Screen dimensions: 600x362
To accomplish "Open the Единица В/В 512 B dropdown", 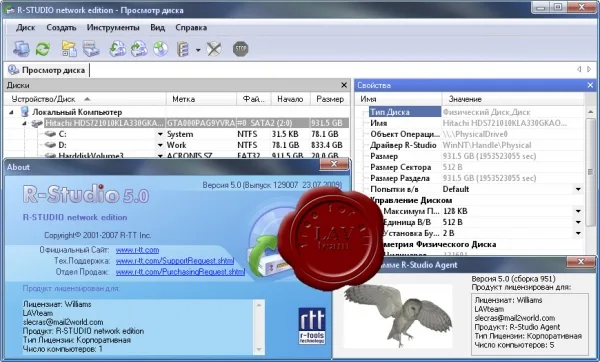I will 578,222.
